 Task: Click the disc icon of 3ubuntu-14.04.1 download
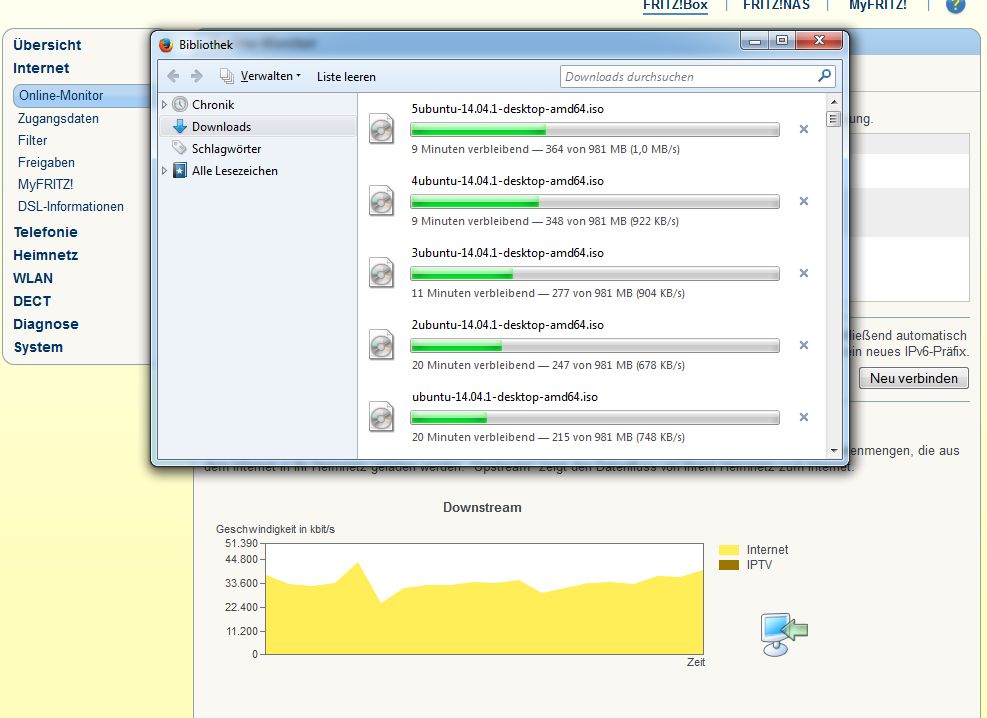click(381, 272)
